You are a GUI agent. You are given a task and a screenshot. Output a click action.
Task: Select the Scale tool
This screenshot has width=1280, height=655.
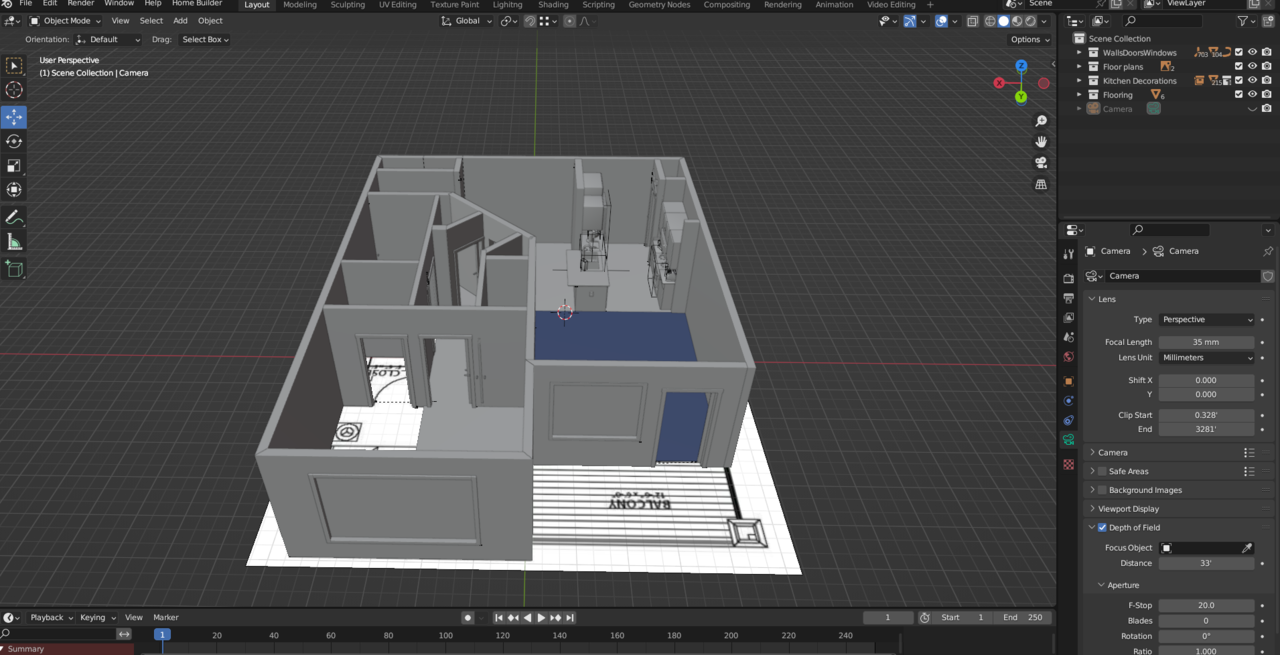[14, 166]
